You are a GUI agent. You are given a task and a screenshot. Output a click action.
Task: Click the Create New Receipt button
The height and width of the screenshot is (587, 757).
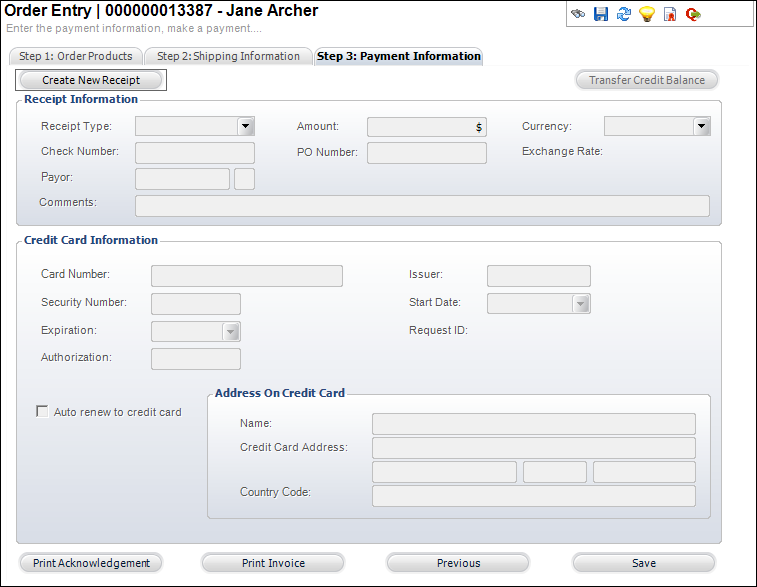click(91, 80)
